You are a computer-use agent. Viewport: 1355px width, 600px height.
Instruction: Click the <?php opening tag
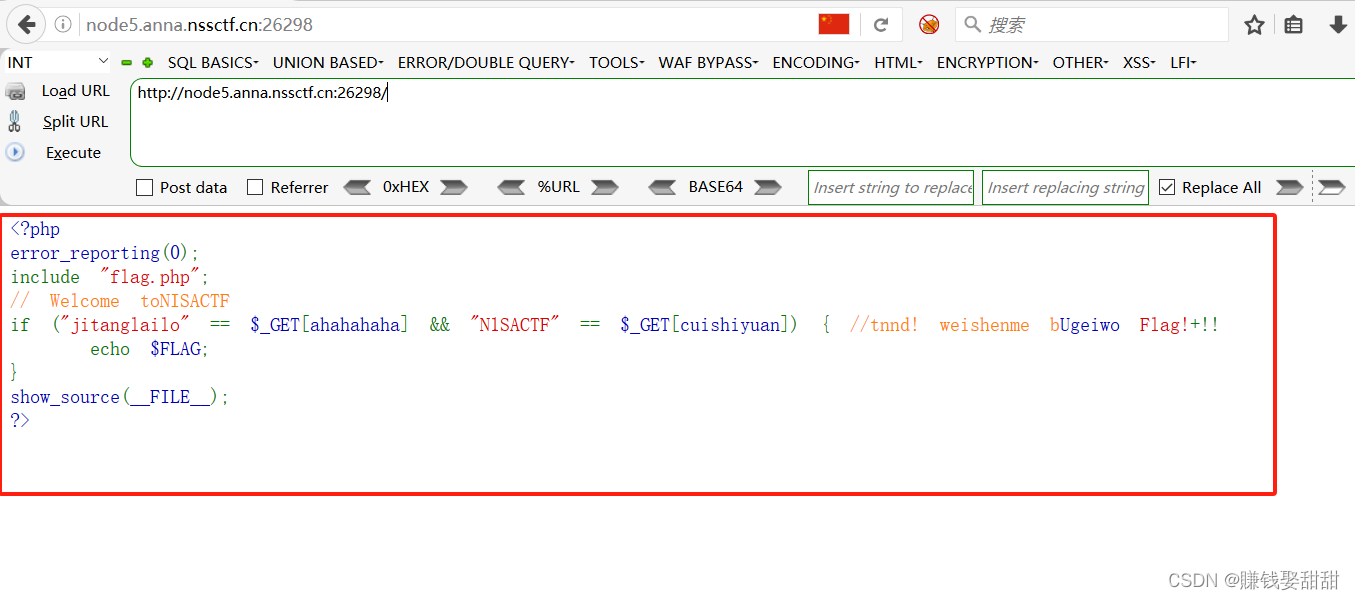pos(35,229)
